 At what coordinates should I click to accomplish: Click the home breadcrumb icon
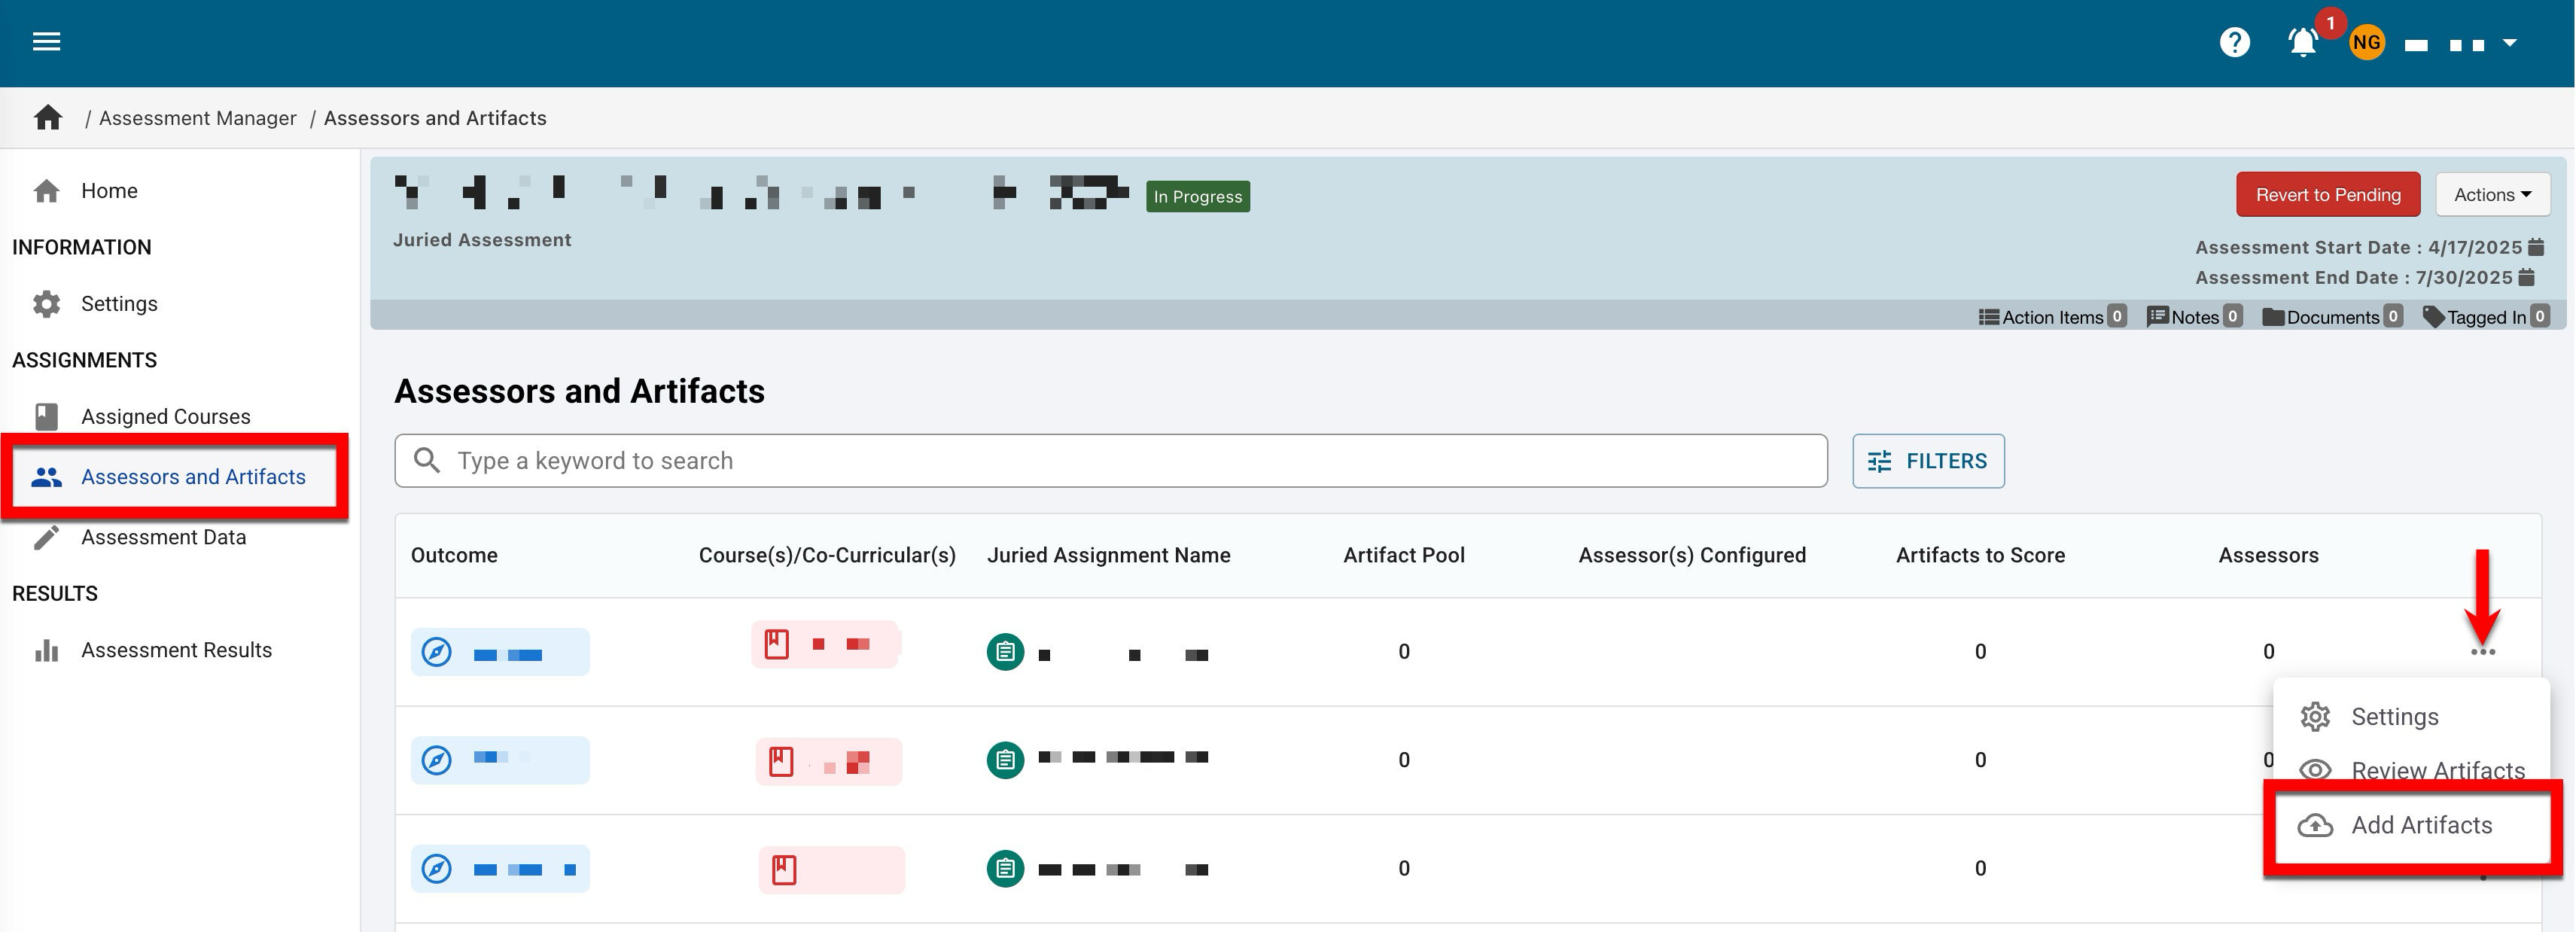point(48,118)
